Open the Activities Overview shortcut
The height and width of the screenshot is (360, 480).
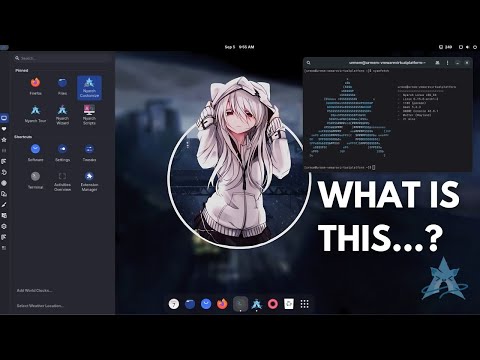coord(62,182)
